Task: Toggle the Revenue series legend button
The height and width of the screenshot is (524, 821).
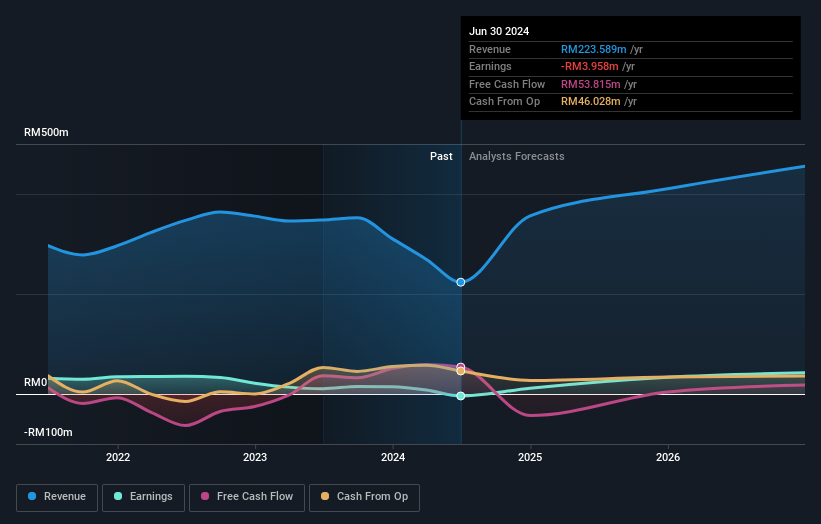Action: [x=57, y=497]
